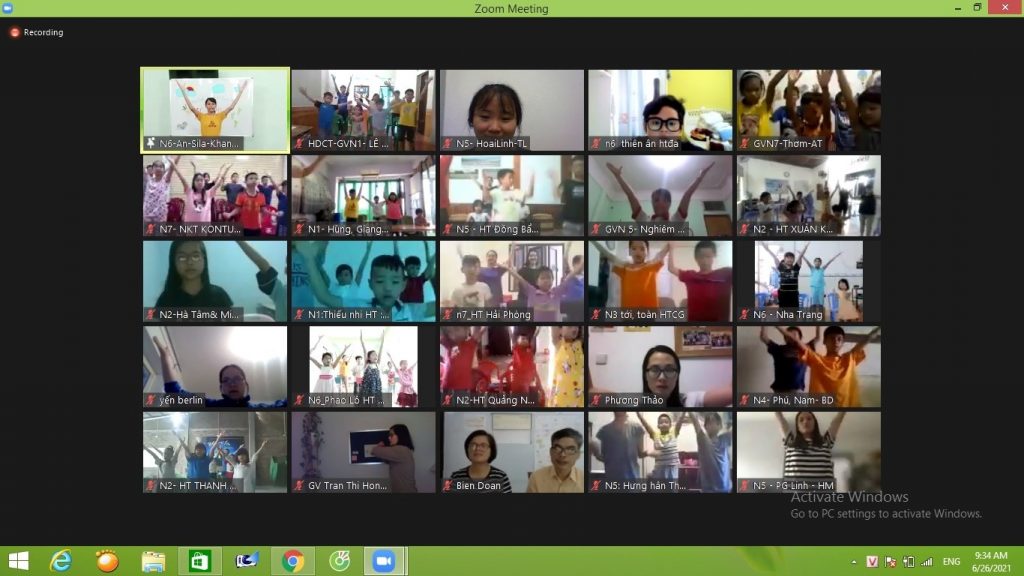
Task: Select the GVN7-Thơm-AT video tile
Action: (808, 110)
